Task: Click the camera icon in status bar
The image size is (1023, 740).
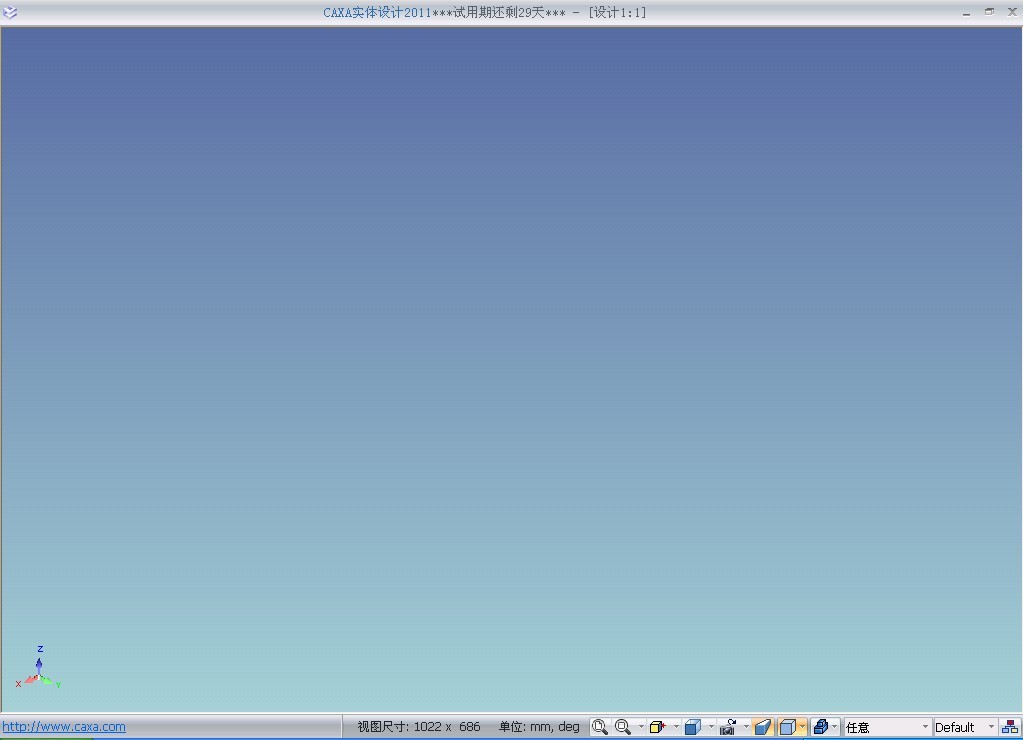Action: coord(727,726)
